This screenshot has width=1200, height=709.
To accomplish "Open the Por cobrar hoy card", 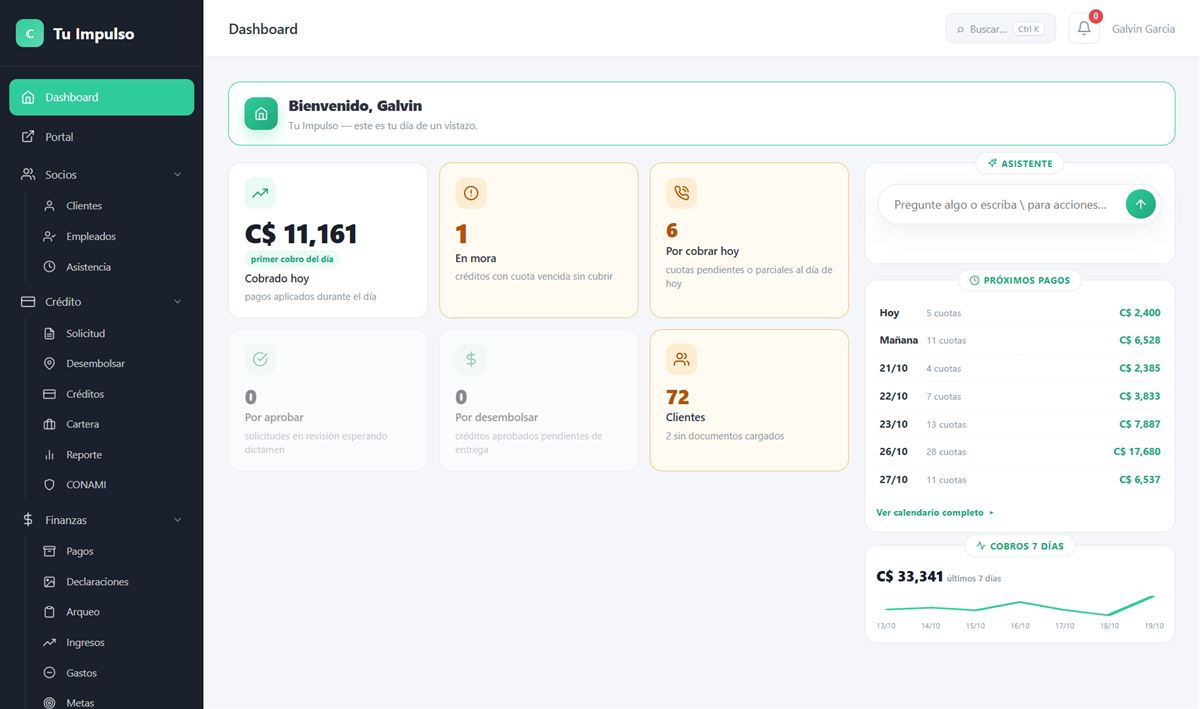I will (749, 241).
